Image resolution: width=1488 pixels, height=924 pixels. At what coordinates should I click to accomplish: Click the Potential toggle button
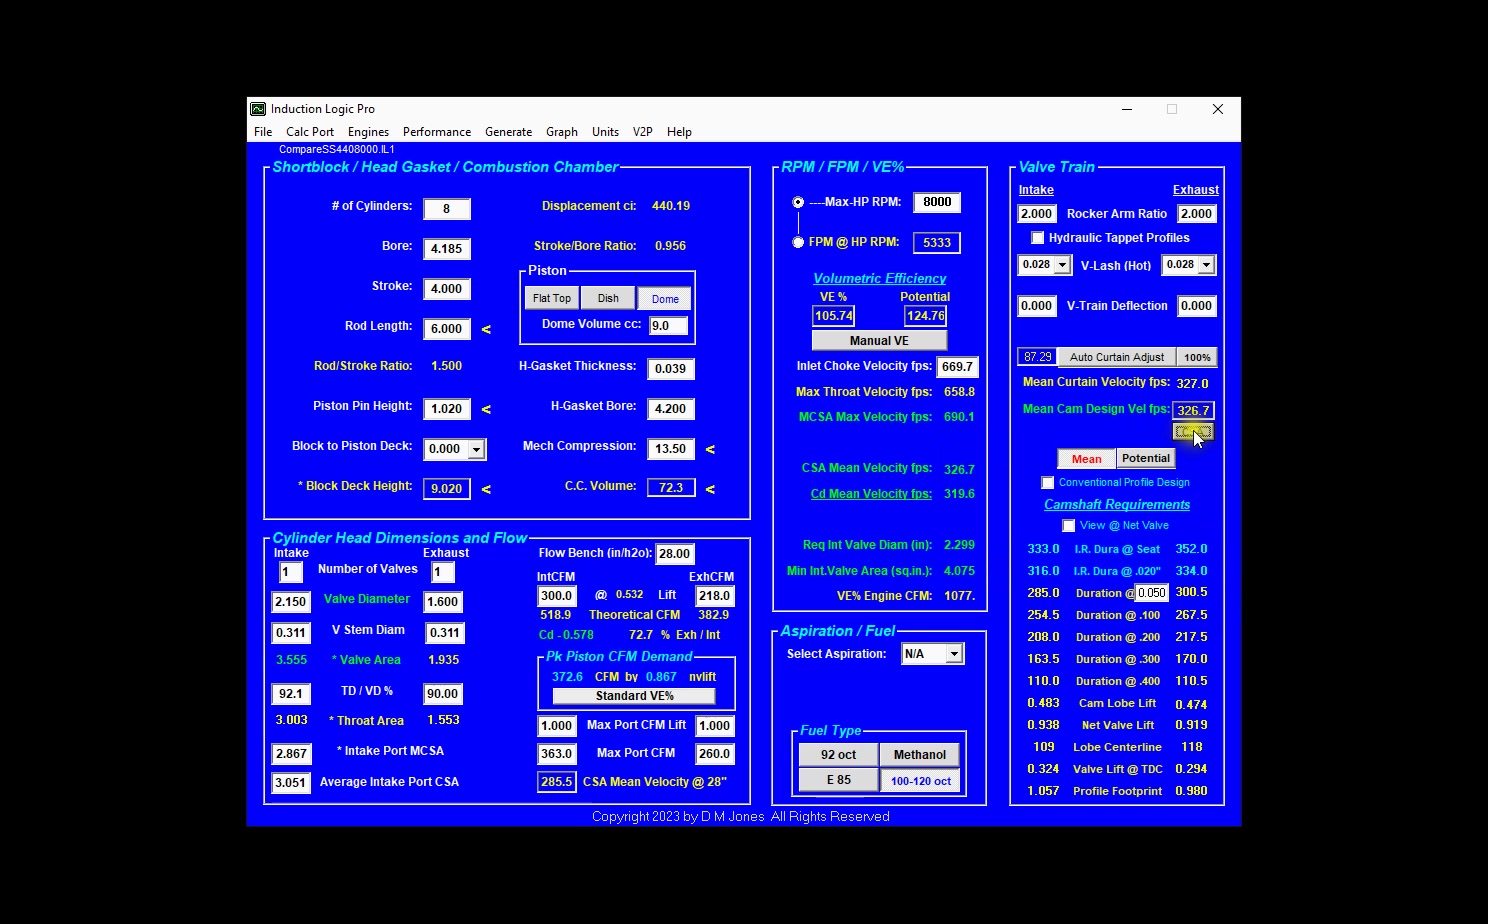1146,459
